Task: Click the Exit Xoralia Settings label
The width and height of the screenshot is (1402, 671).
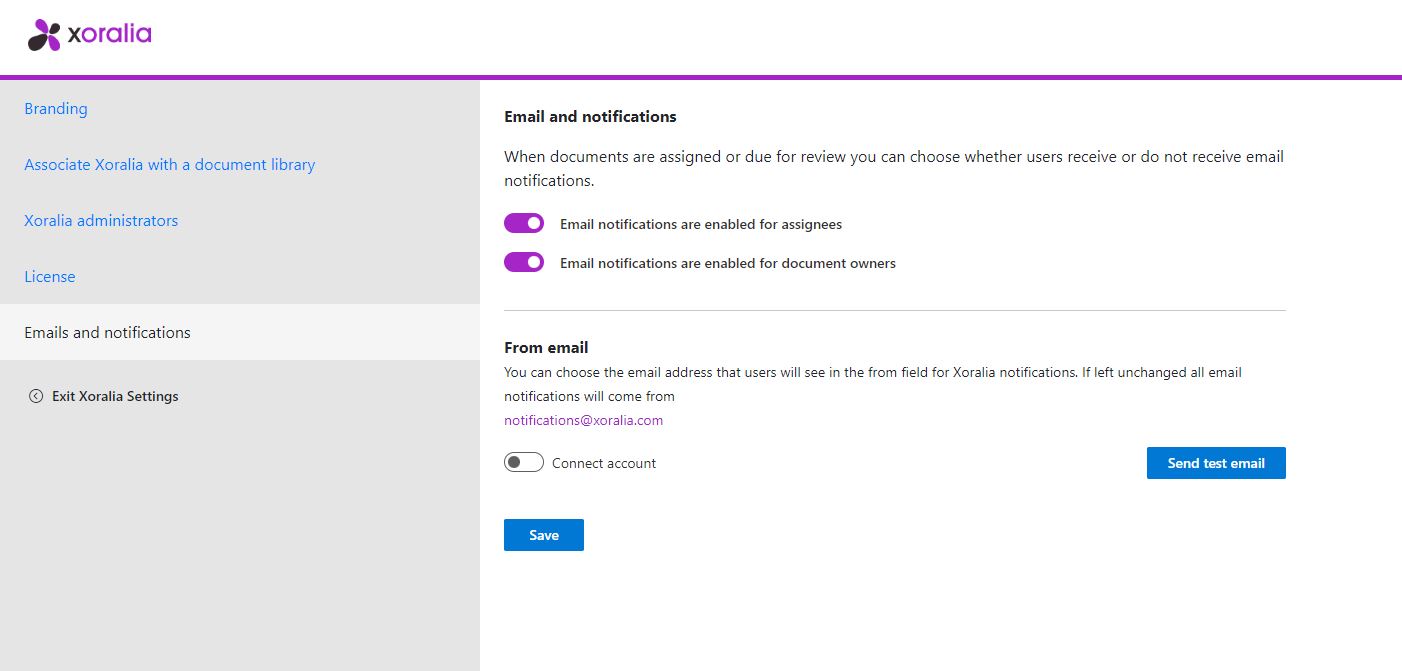Action: point(115,396)
